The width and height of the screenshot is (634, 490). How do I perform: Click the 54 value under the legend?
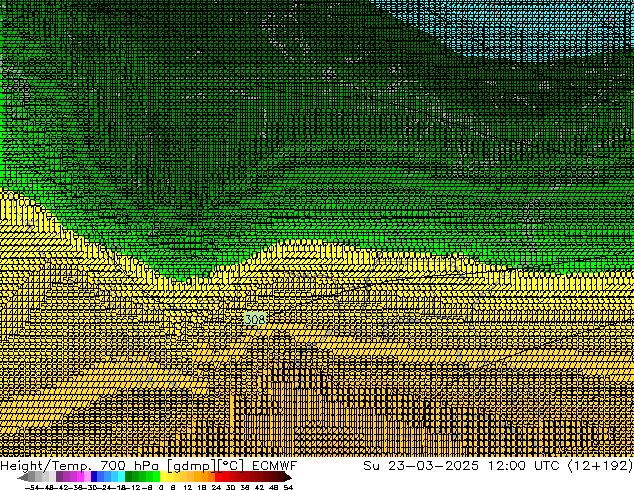288,487
